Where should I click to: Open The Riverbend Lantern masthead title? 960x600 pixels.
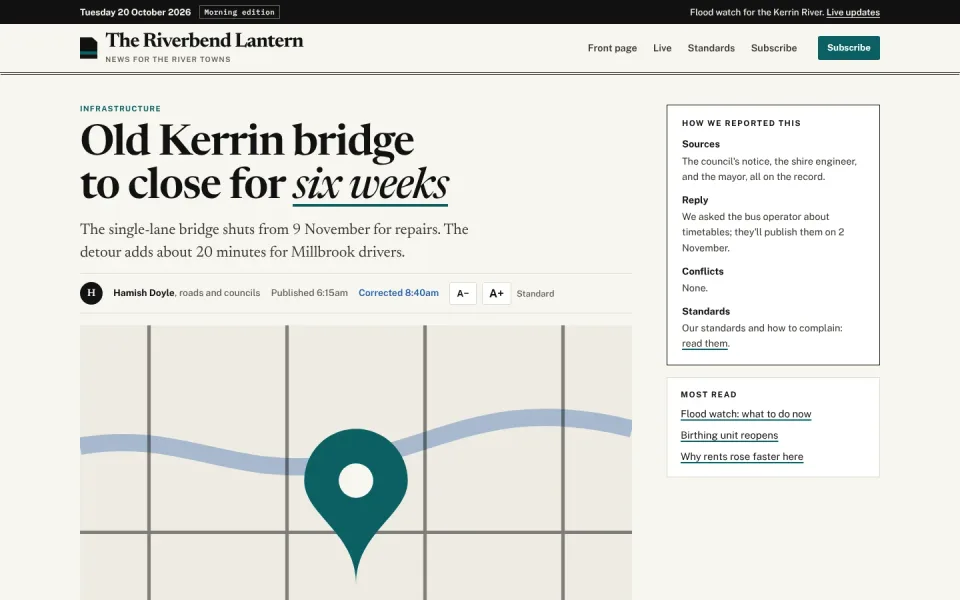click(x=204, y=40)
